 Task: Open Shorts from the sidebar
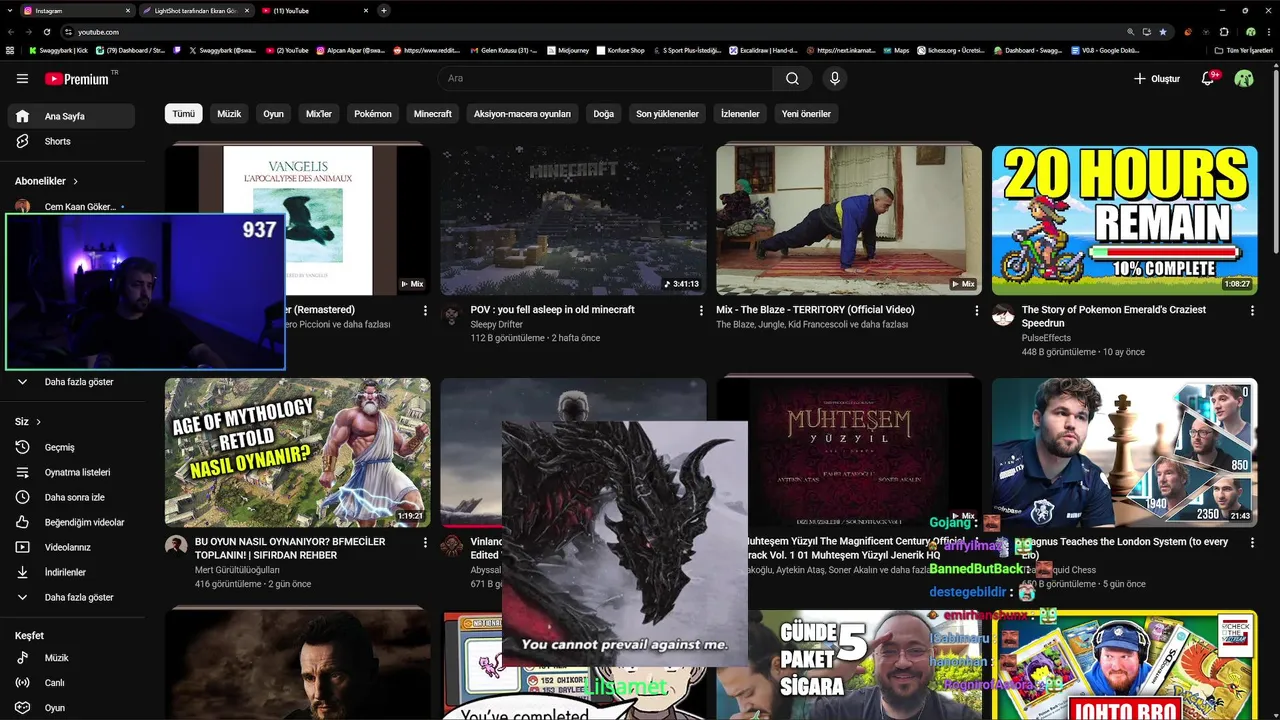pos(71,141)
